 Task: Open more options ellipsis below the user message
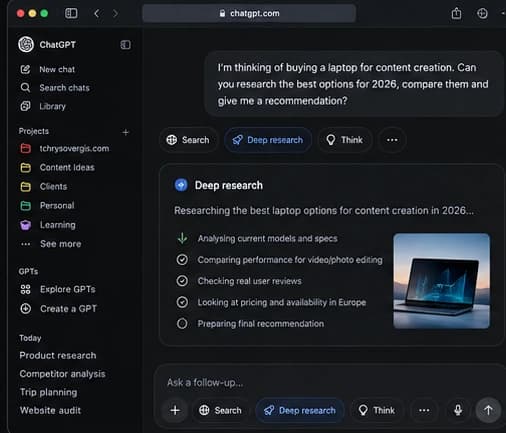point(392,140)
